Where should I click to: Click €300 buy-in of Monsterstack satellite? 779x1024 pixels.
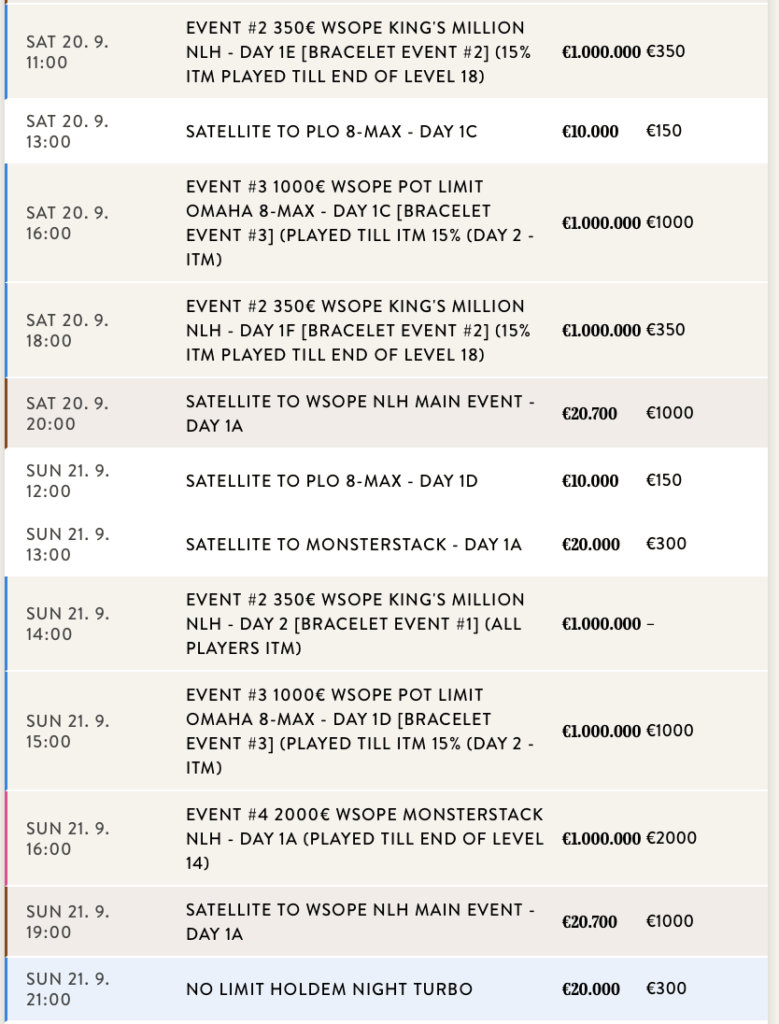666,545
